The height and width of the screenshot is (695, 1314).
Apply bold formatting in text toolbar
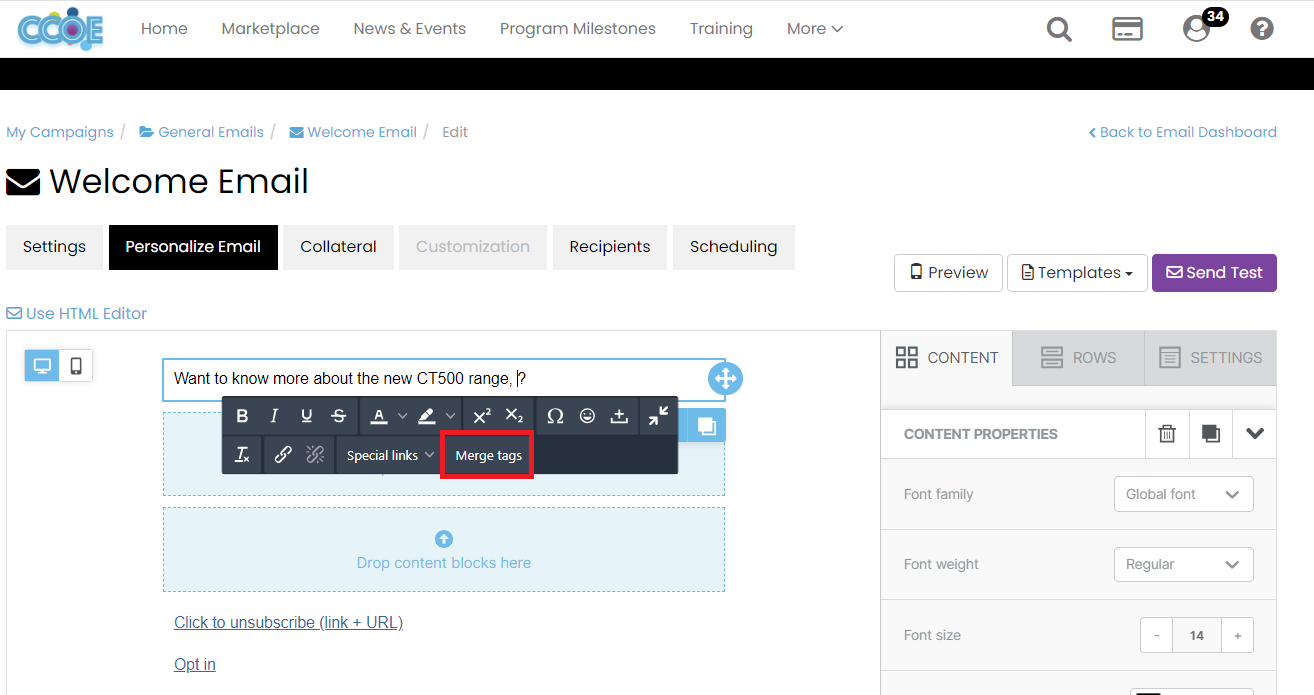tap(242, 416)
